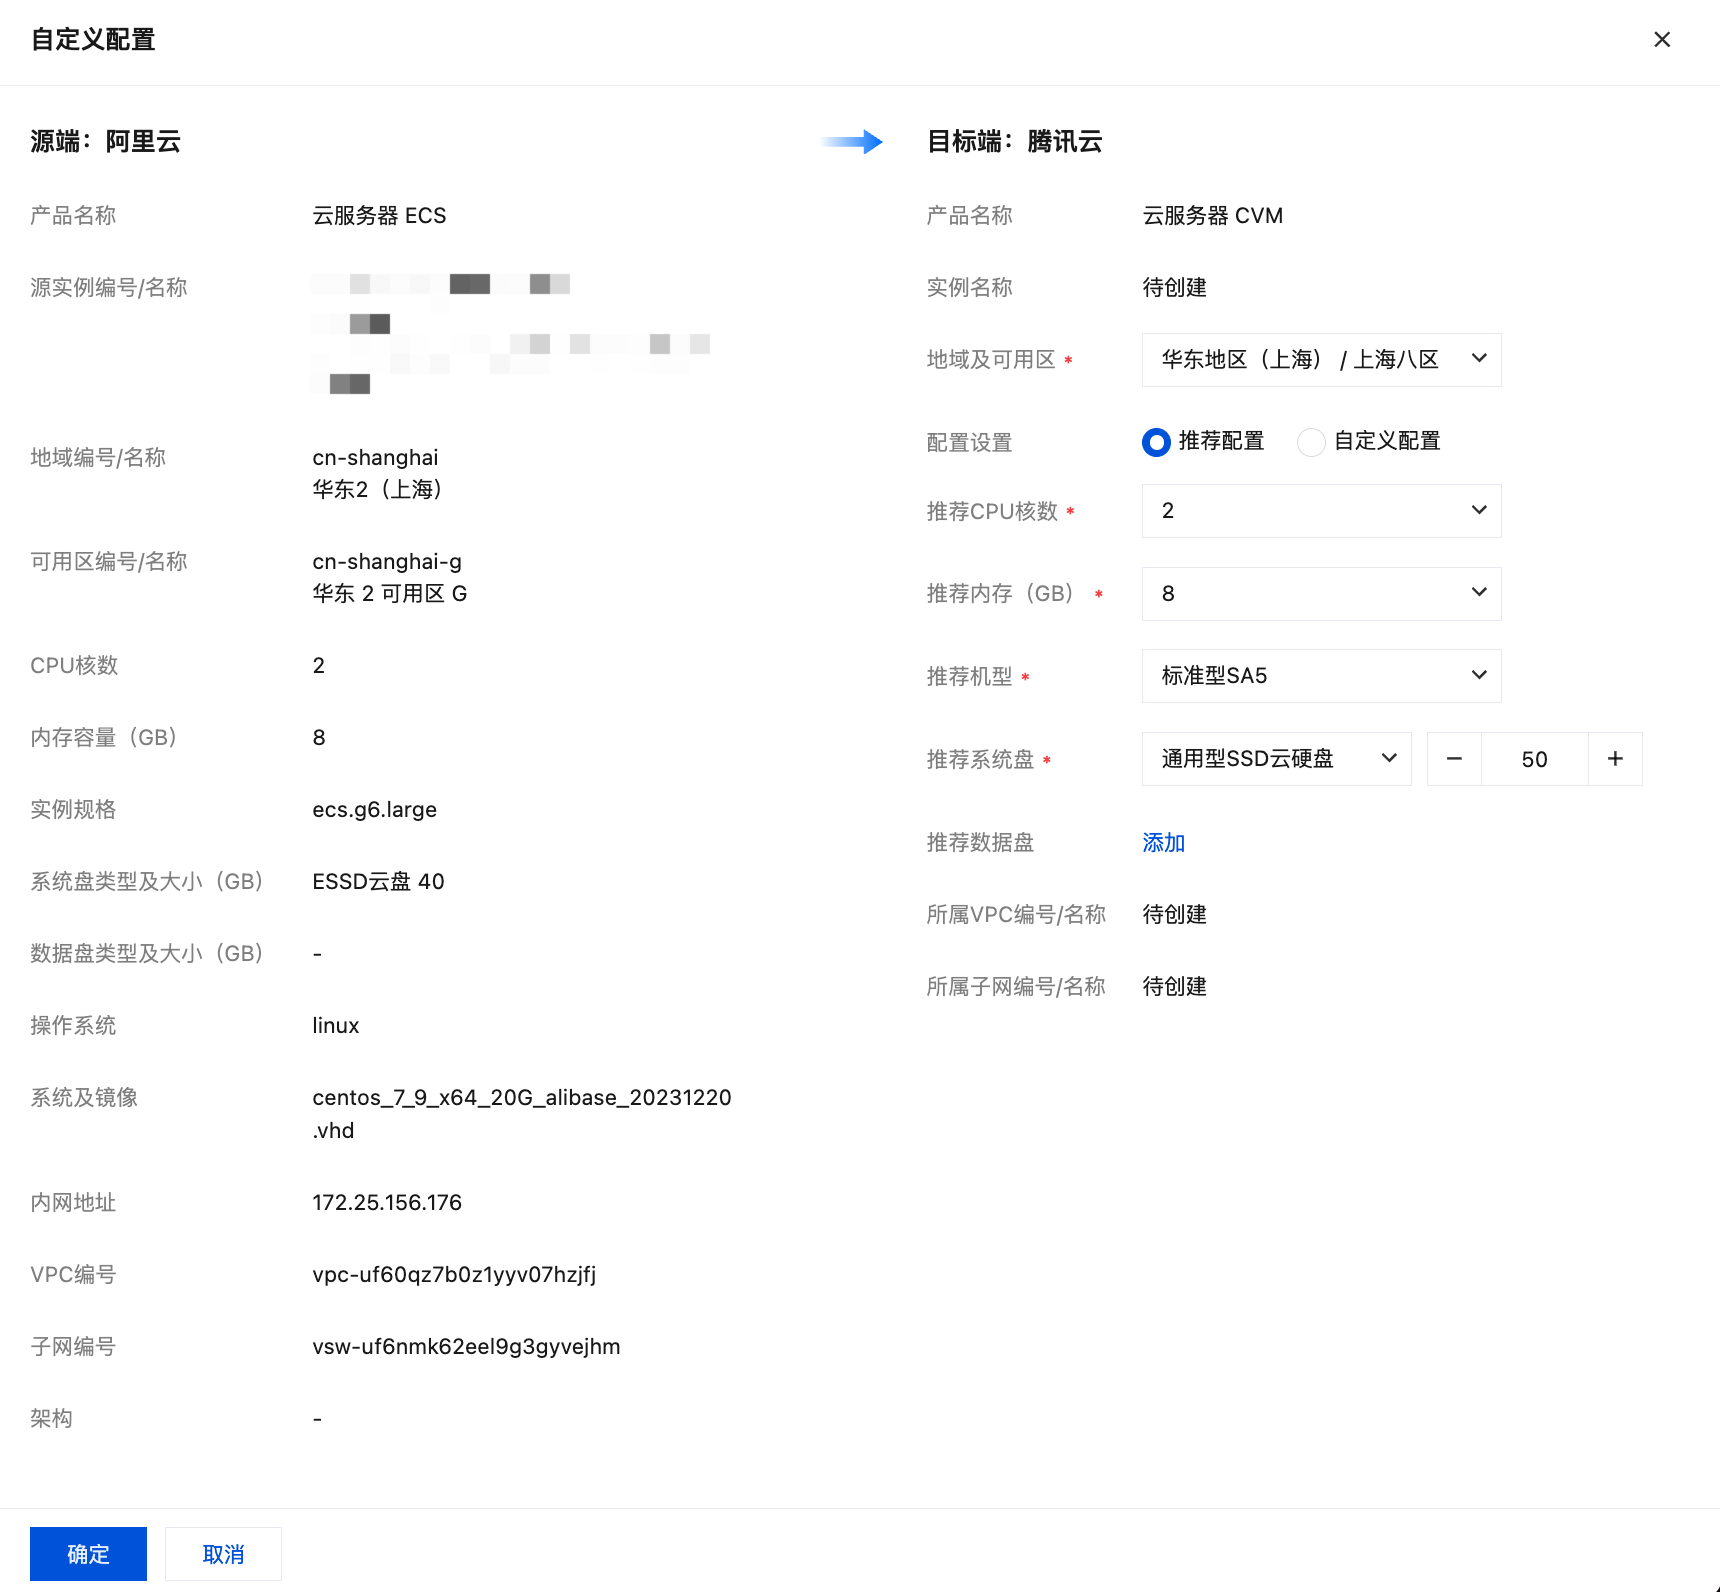Click the region code cn-shanghai
Viewport: 1720px width, 1592px height.
coord(375,457)
